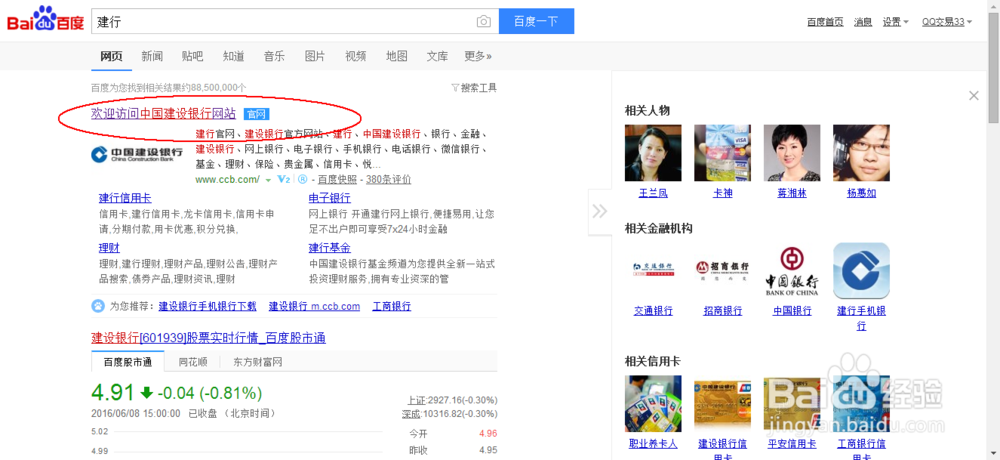Close the related info side panel
The width and height of the screenshot is (1000, 460).
click(973, 96)
